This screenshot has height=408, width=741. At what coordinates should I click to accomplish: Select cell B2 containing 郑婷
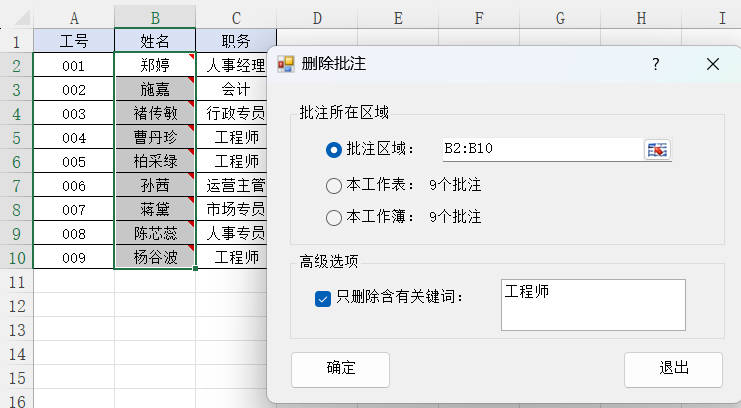tap(155, 65)
